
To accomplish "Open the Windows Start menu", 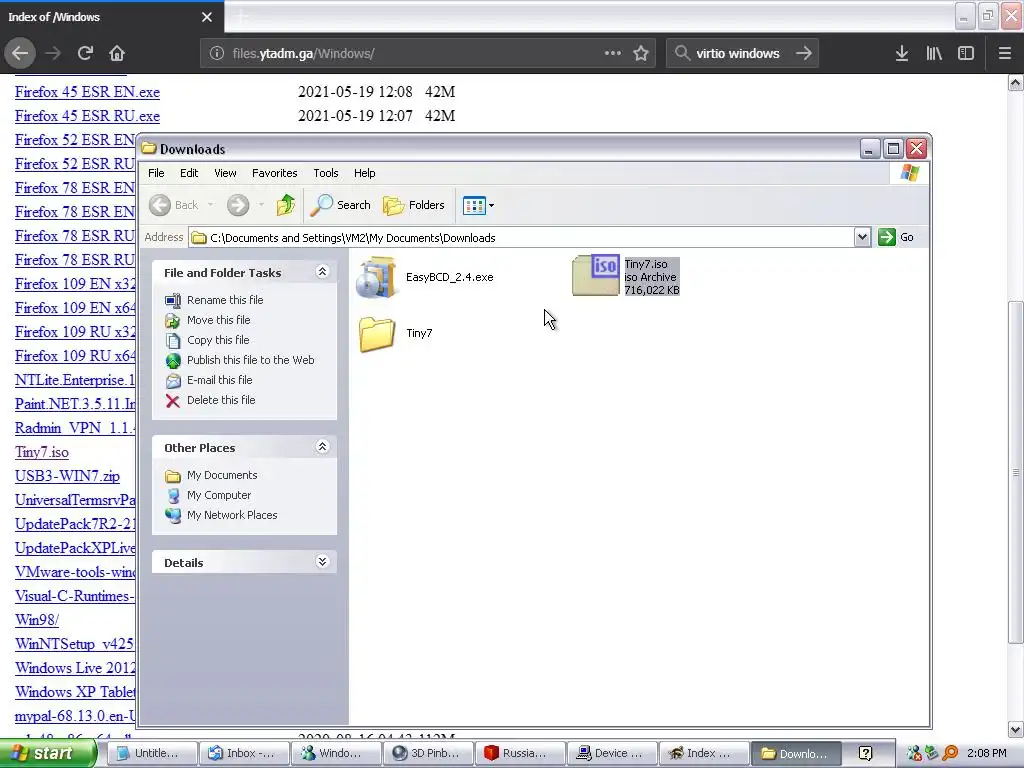I will [x=48, y=754].
